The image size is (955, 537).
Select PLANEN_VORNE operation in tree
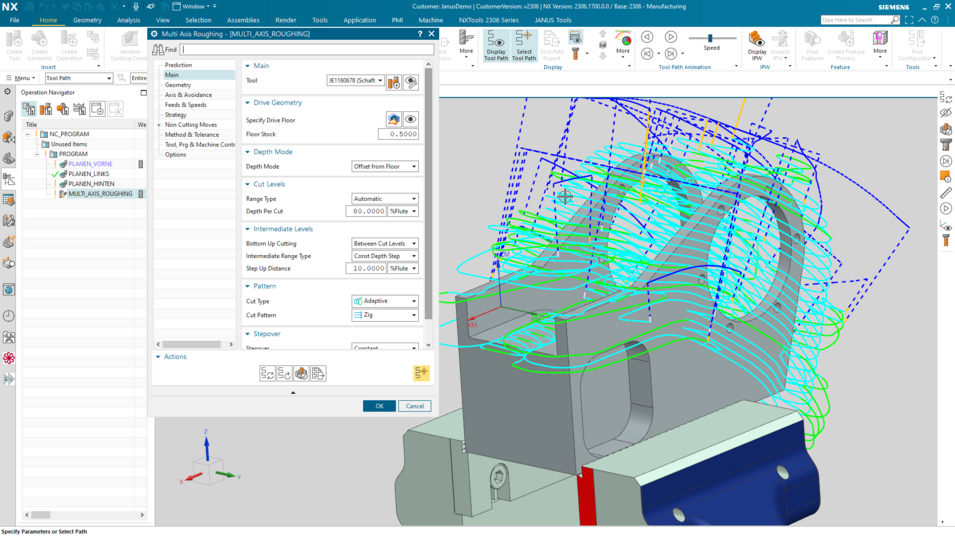tap(90, 164)
